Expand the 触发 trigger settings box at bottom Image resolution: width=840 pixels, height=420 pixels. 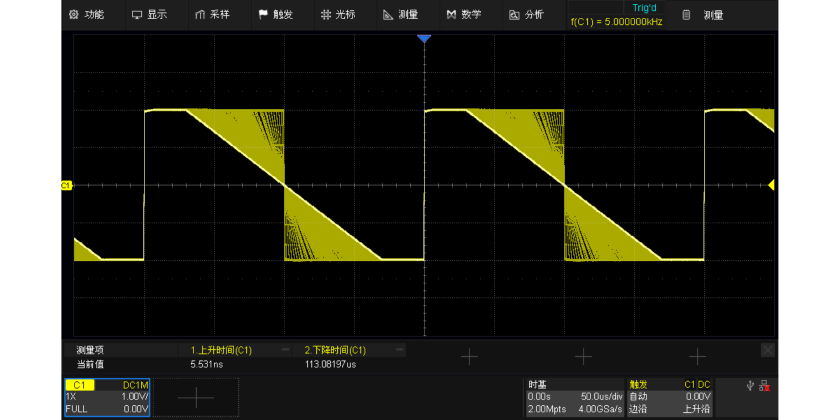[x=669, y=397]
